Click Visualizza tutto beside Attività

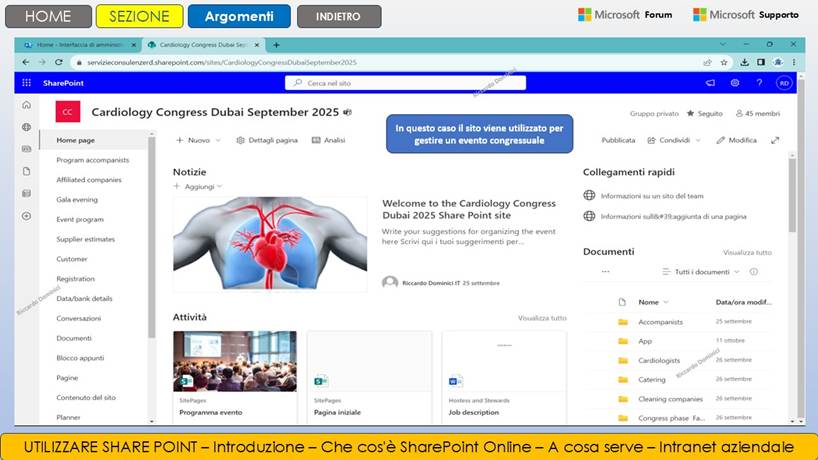coord(542,318)
